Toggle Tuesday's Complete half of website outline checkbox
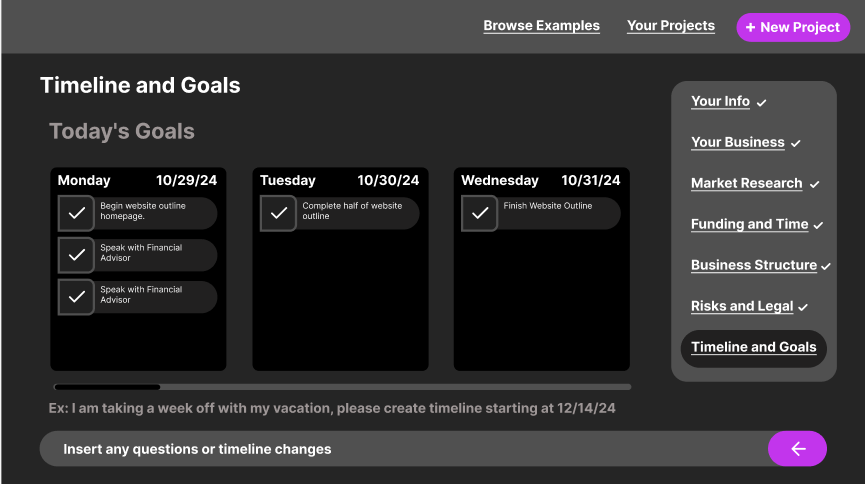The image size is (865, 484). click(278, 213)
